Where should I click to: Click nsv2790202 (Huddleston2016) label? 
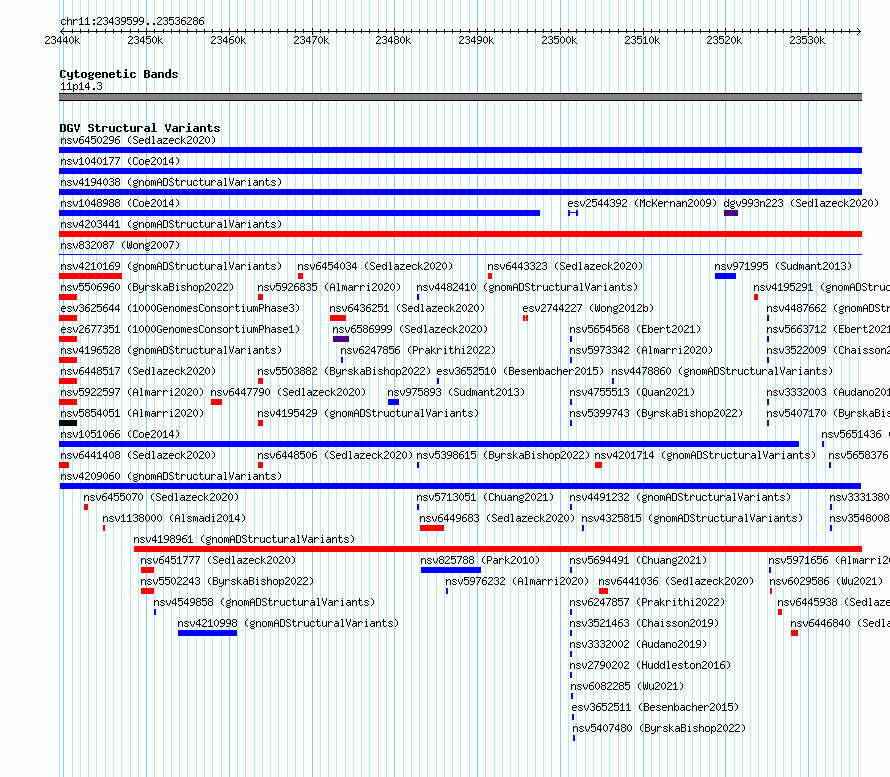[x=650, y=665]
